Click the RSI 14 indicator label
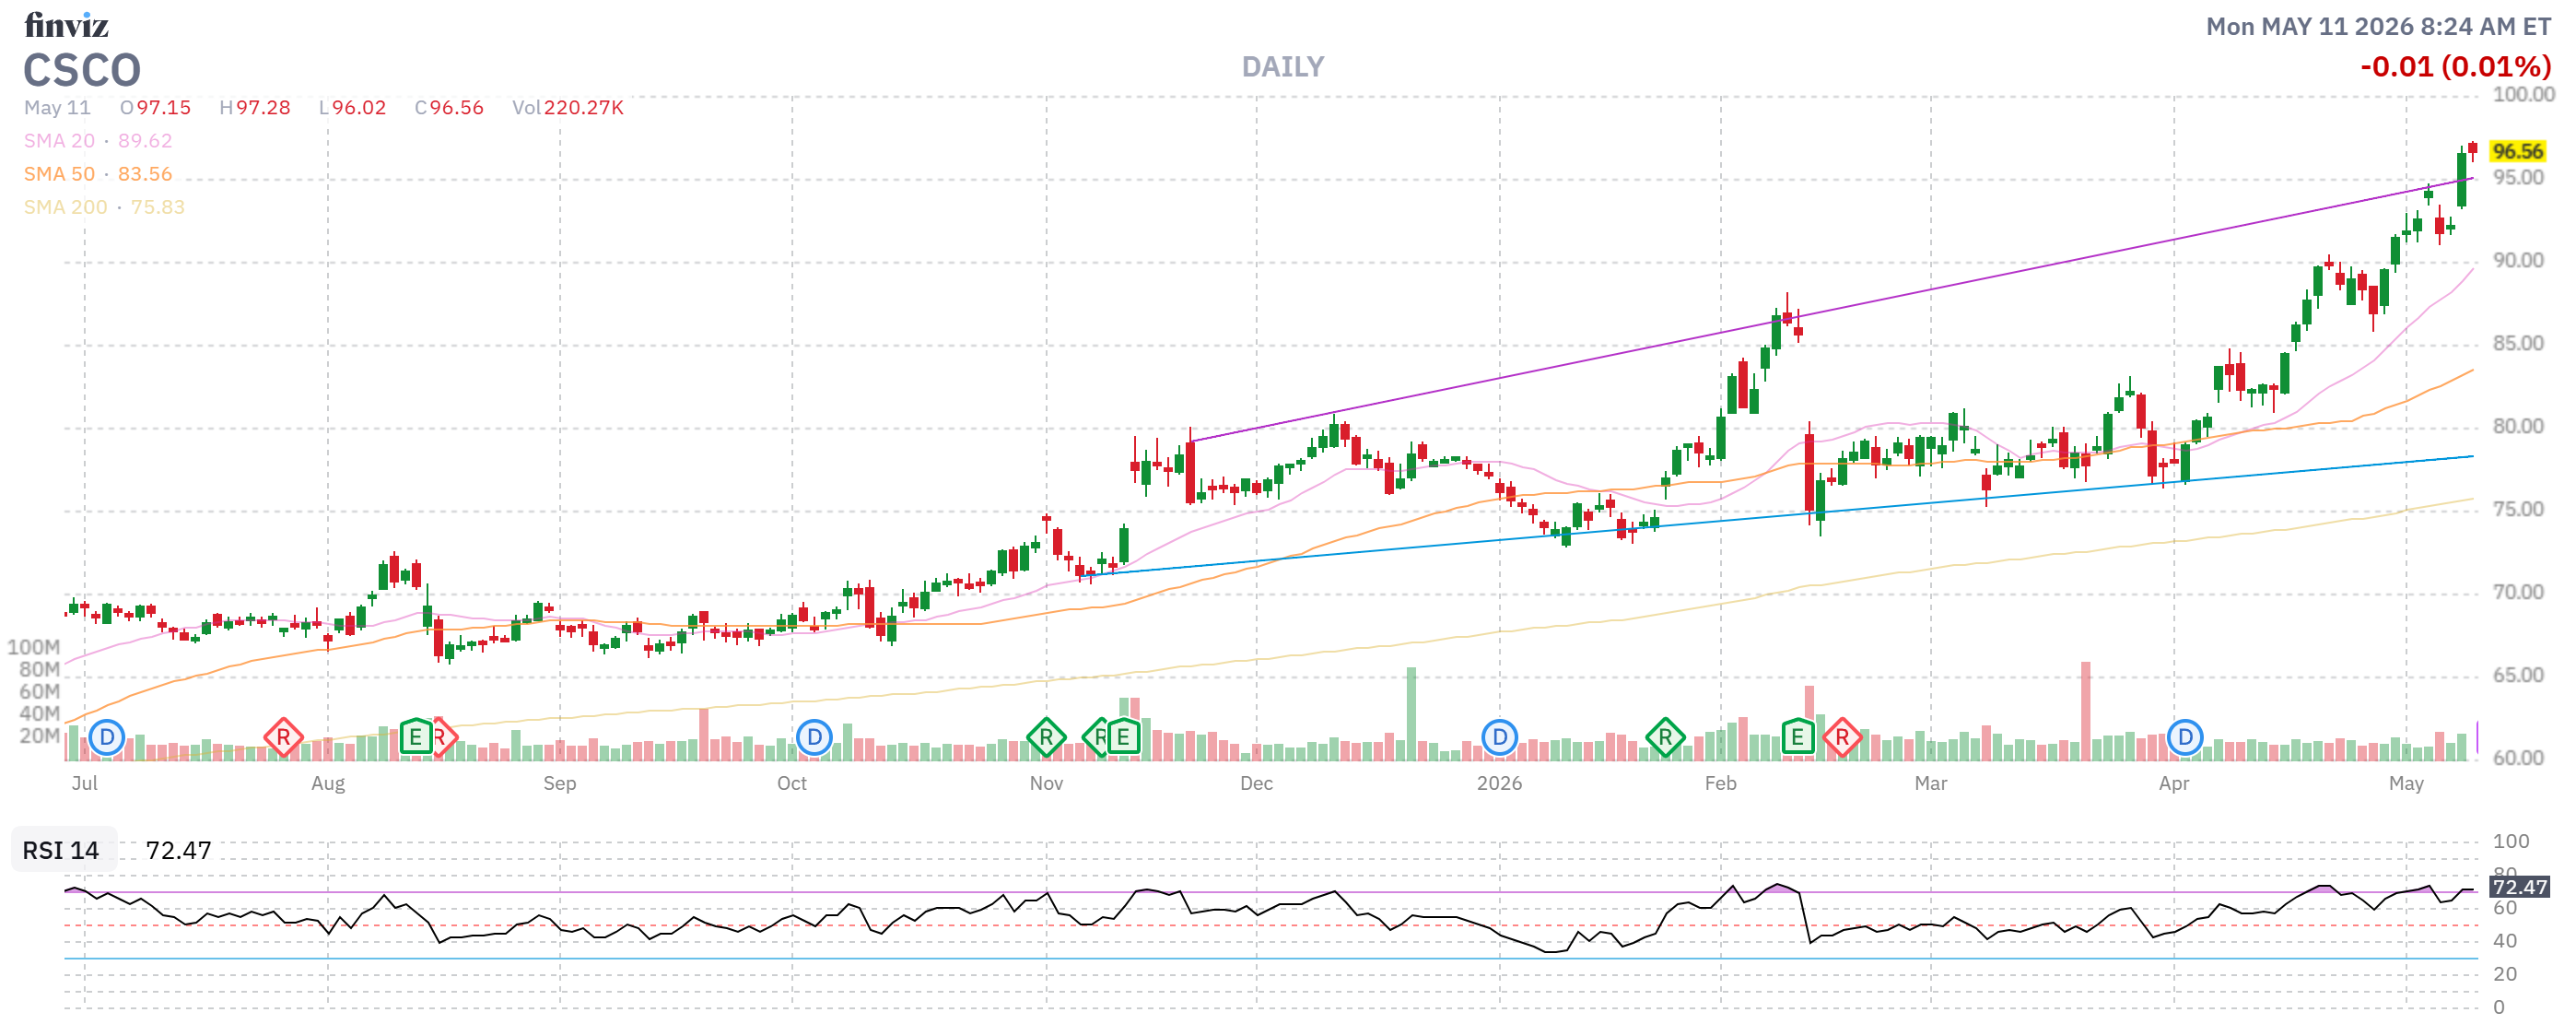Image resolution: width=2576 pixels, height=1036 pixels. pyautogui.click(x=61, y=850)
